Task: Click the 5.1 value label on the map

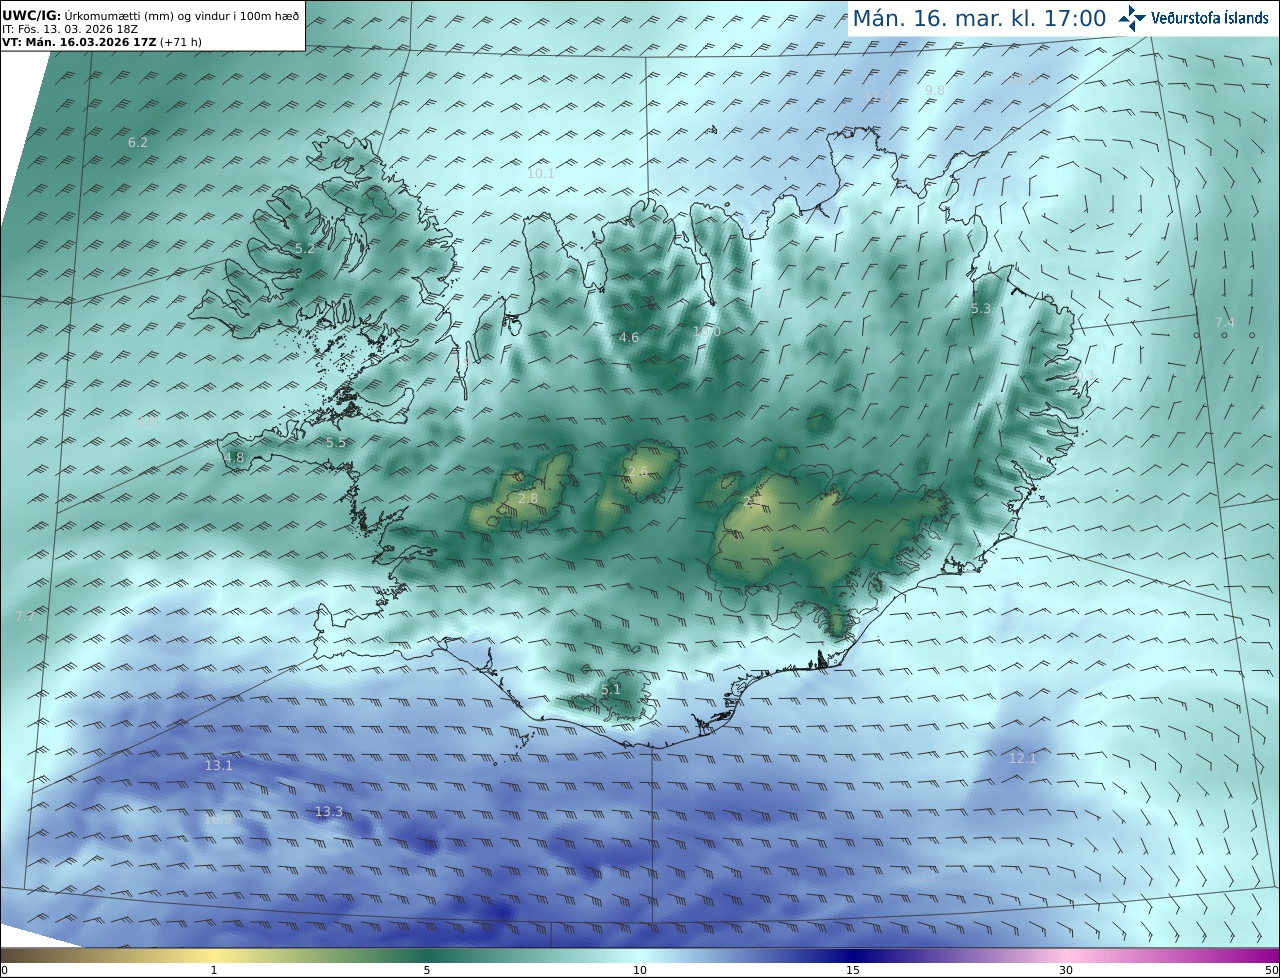Action: point(611,690)
